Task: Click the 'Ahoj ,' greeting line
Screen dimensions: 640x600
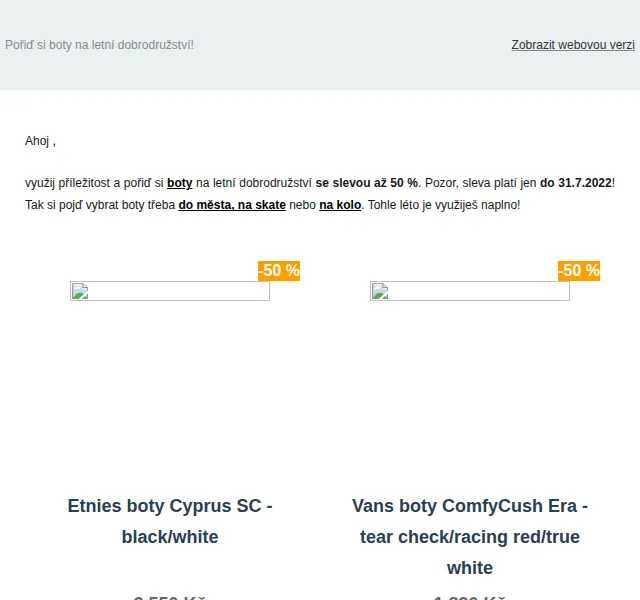Action: 40,141
